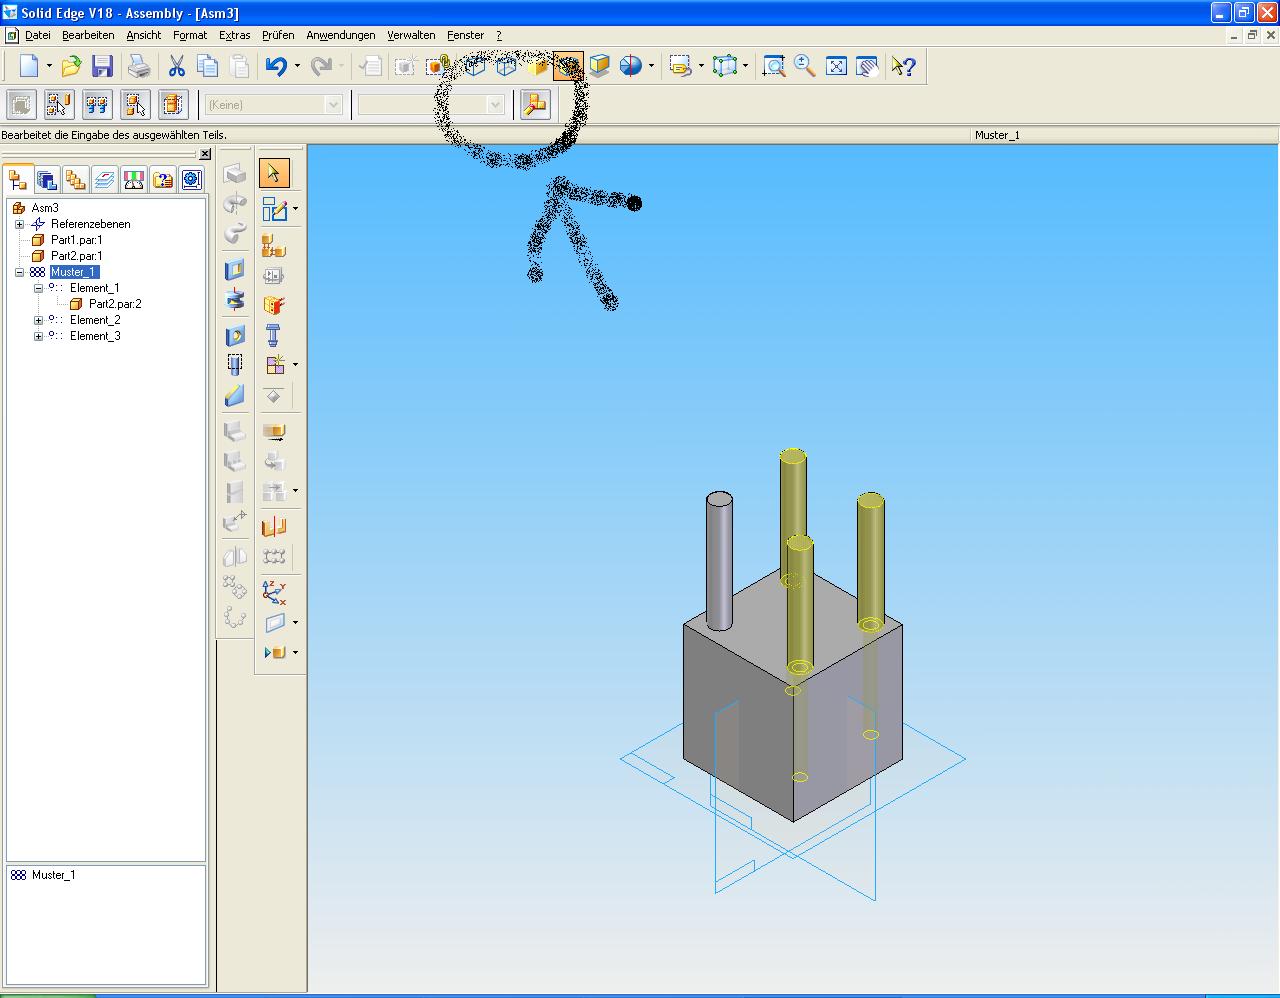Select Part1.par:1 in the tree
The image size is (1280, 998).
coord(76,240)
